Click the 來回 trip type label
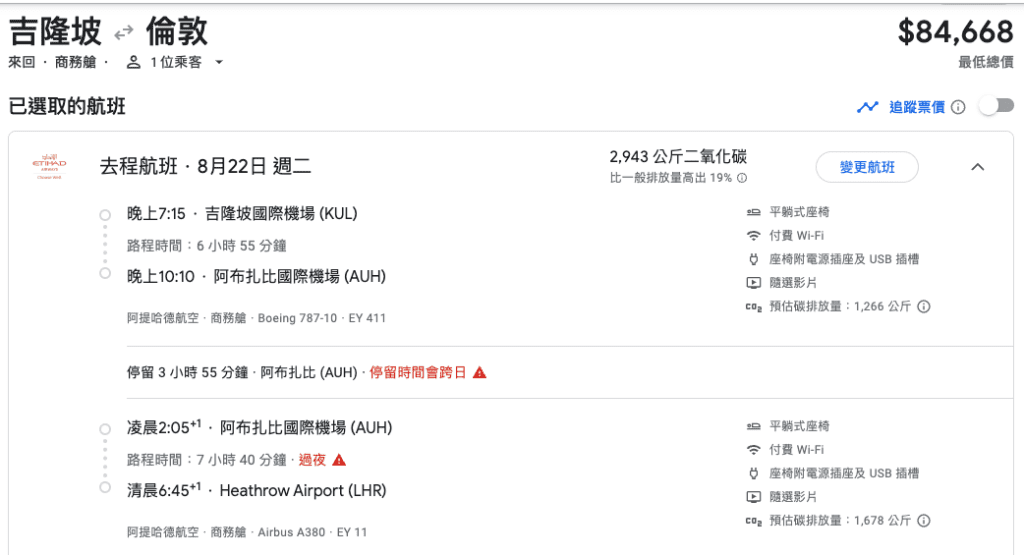The image size is (1024, 555). coord(22,63)
